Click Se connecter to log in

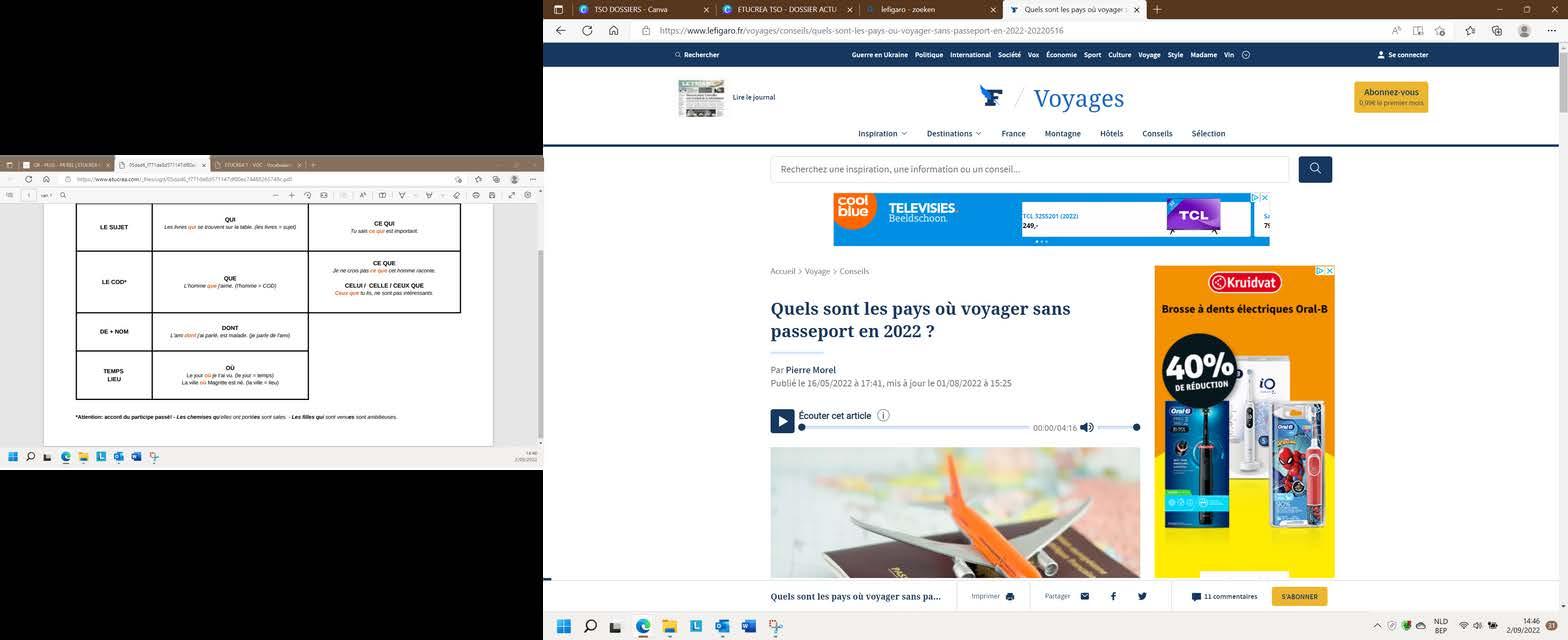(1403, 55)
